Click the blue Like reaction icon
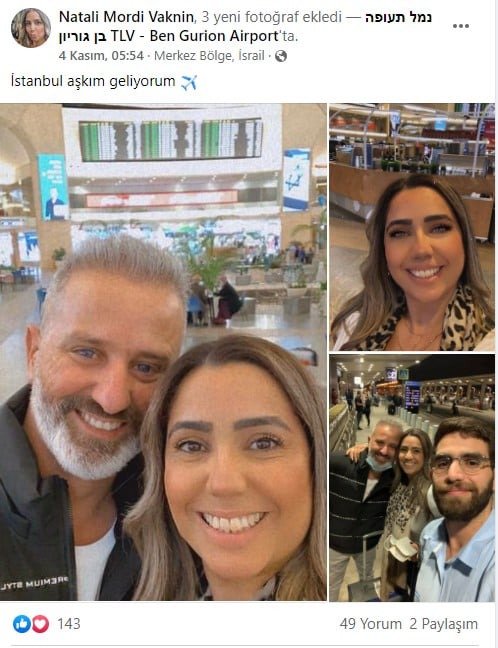 pos(22,624)
